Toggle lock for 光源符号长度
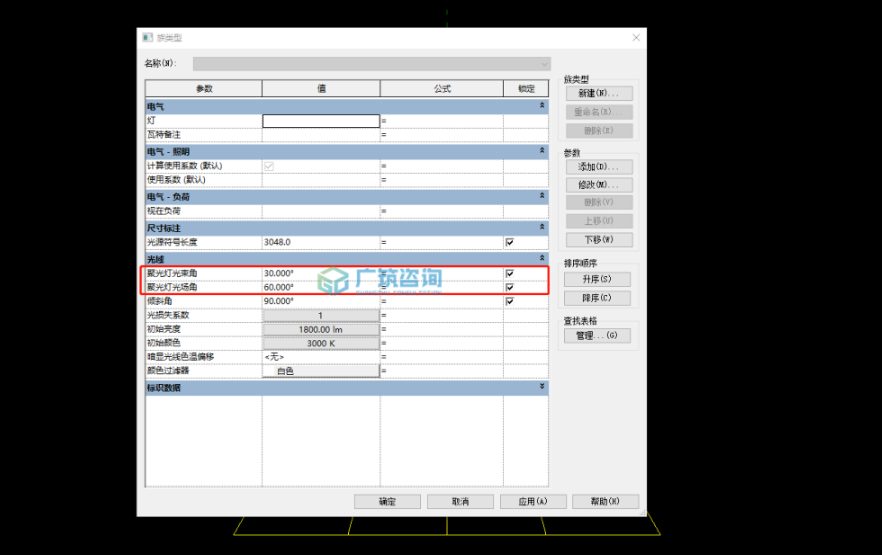This screenshot has height=555, width=882. tap(510, 242)
